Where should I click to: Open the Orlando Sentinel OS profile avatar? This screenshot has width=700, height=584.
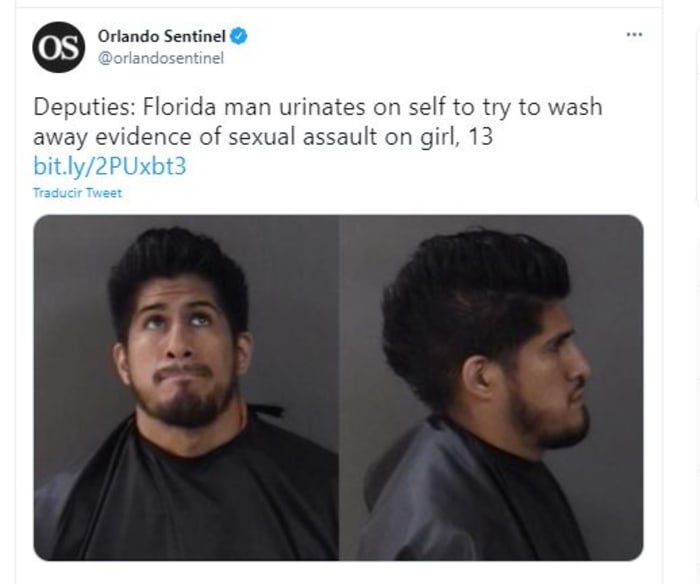coord(58,47)
